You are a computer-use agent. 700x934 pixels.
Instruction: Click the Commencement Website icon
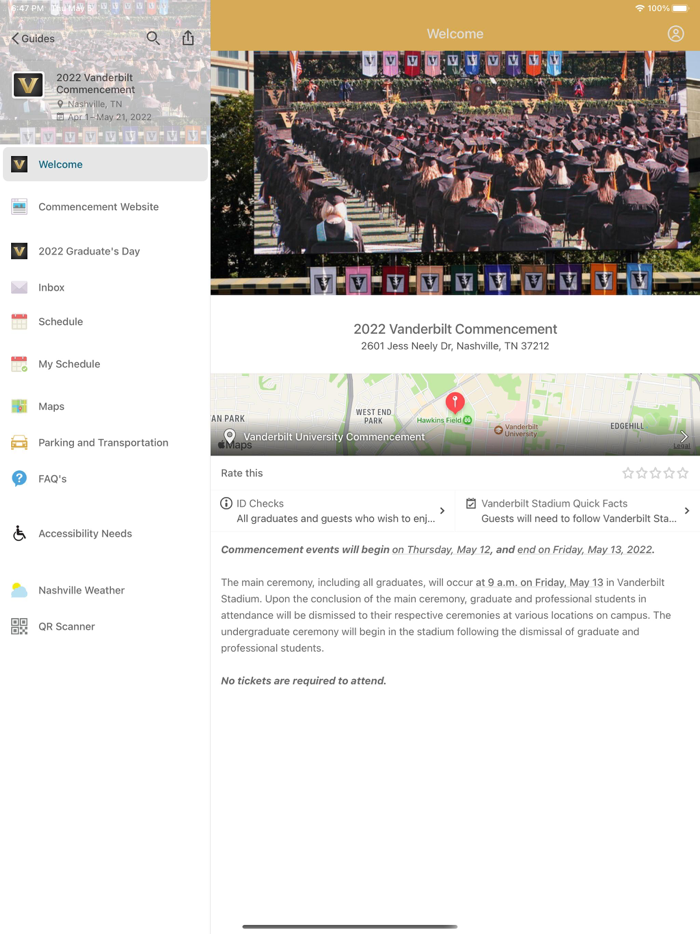(x=19, y=207)
